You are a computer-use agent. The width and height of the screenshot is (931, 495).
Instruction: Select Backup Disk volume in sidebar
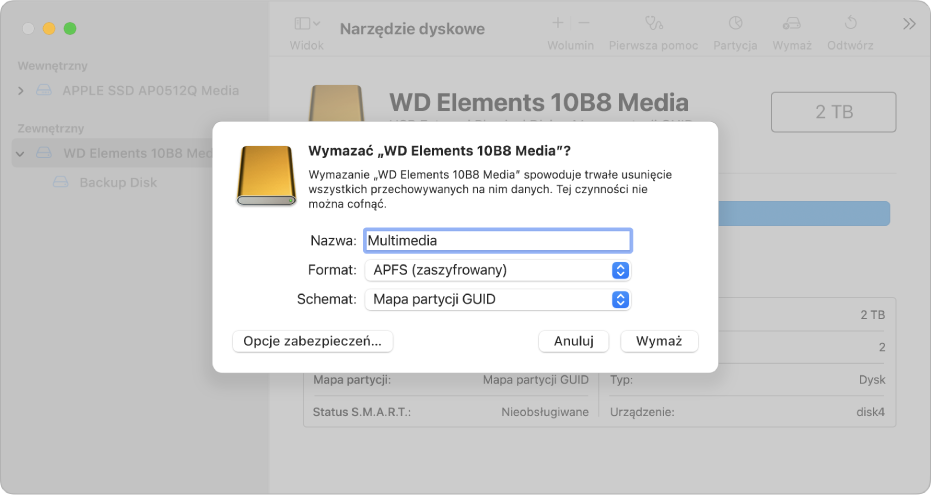click(x=117, y=183)
